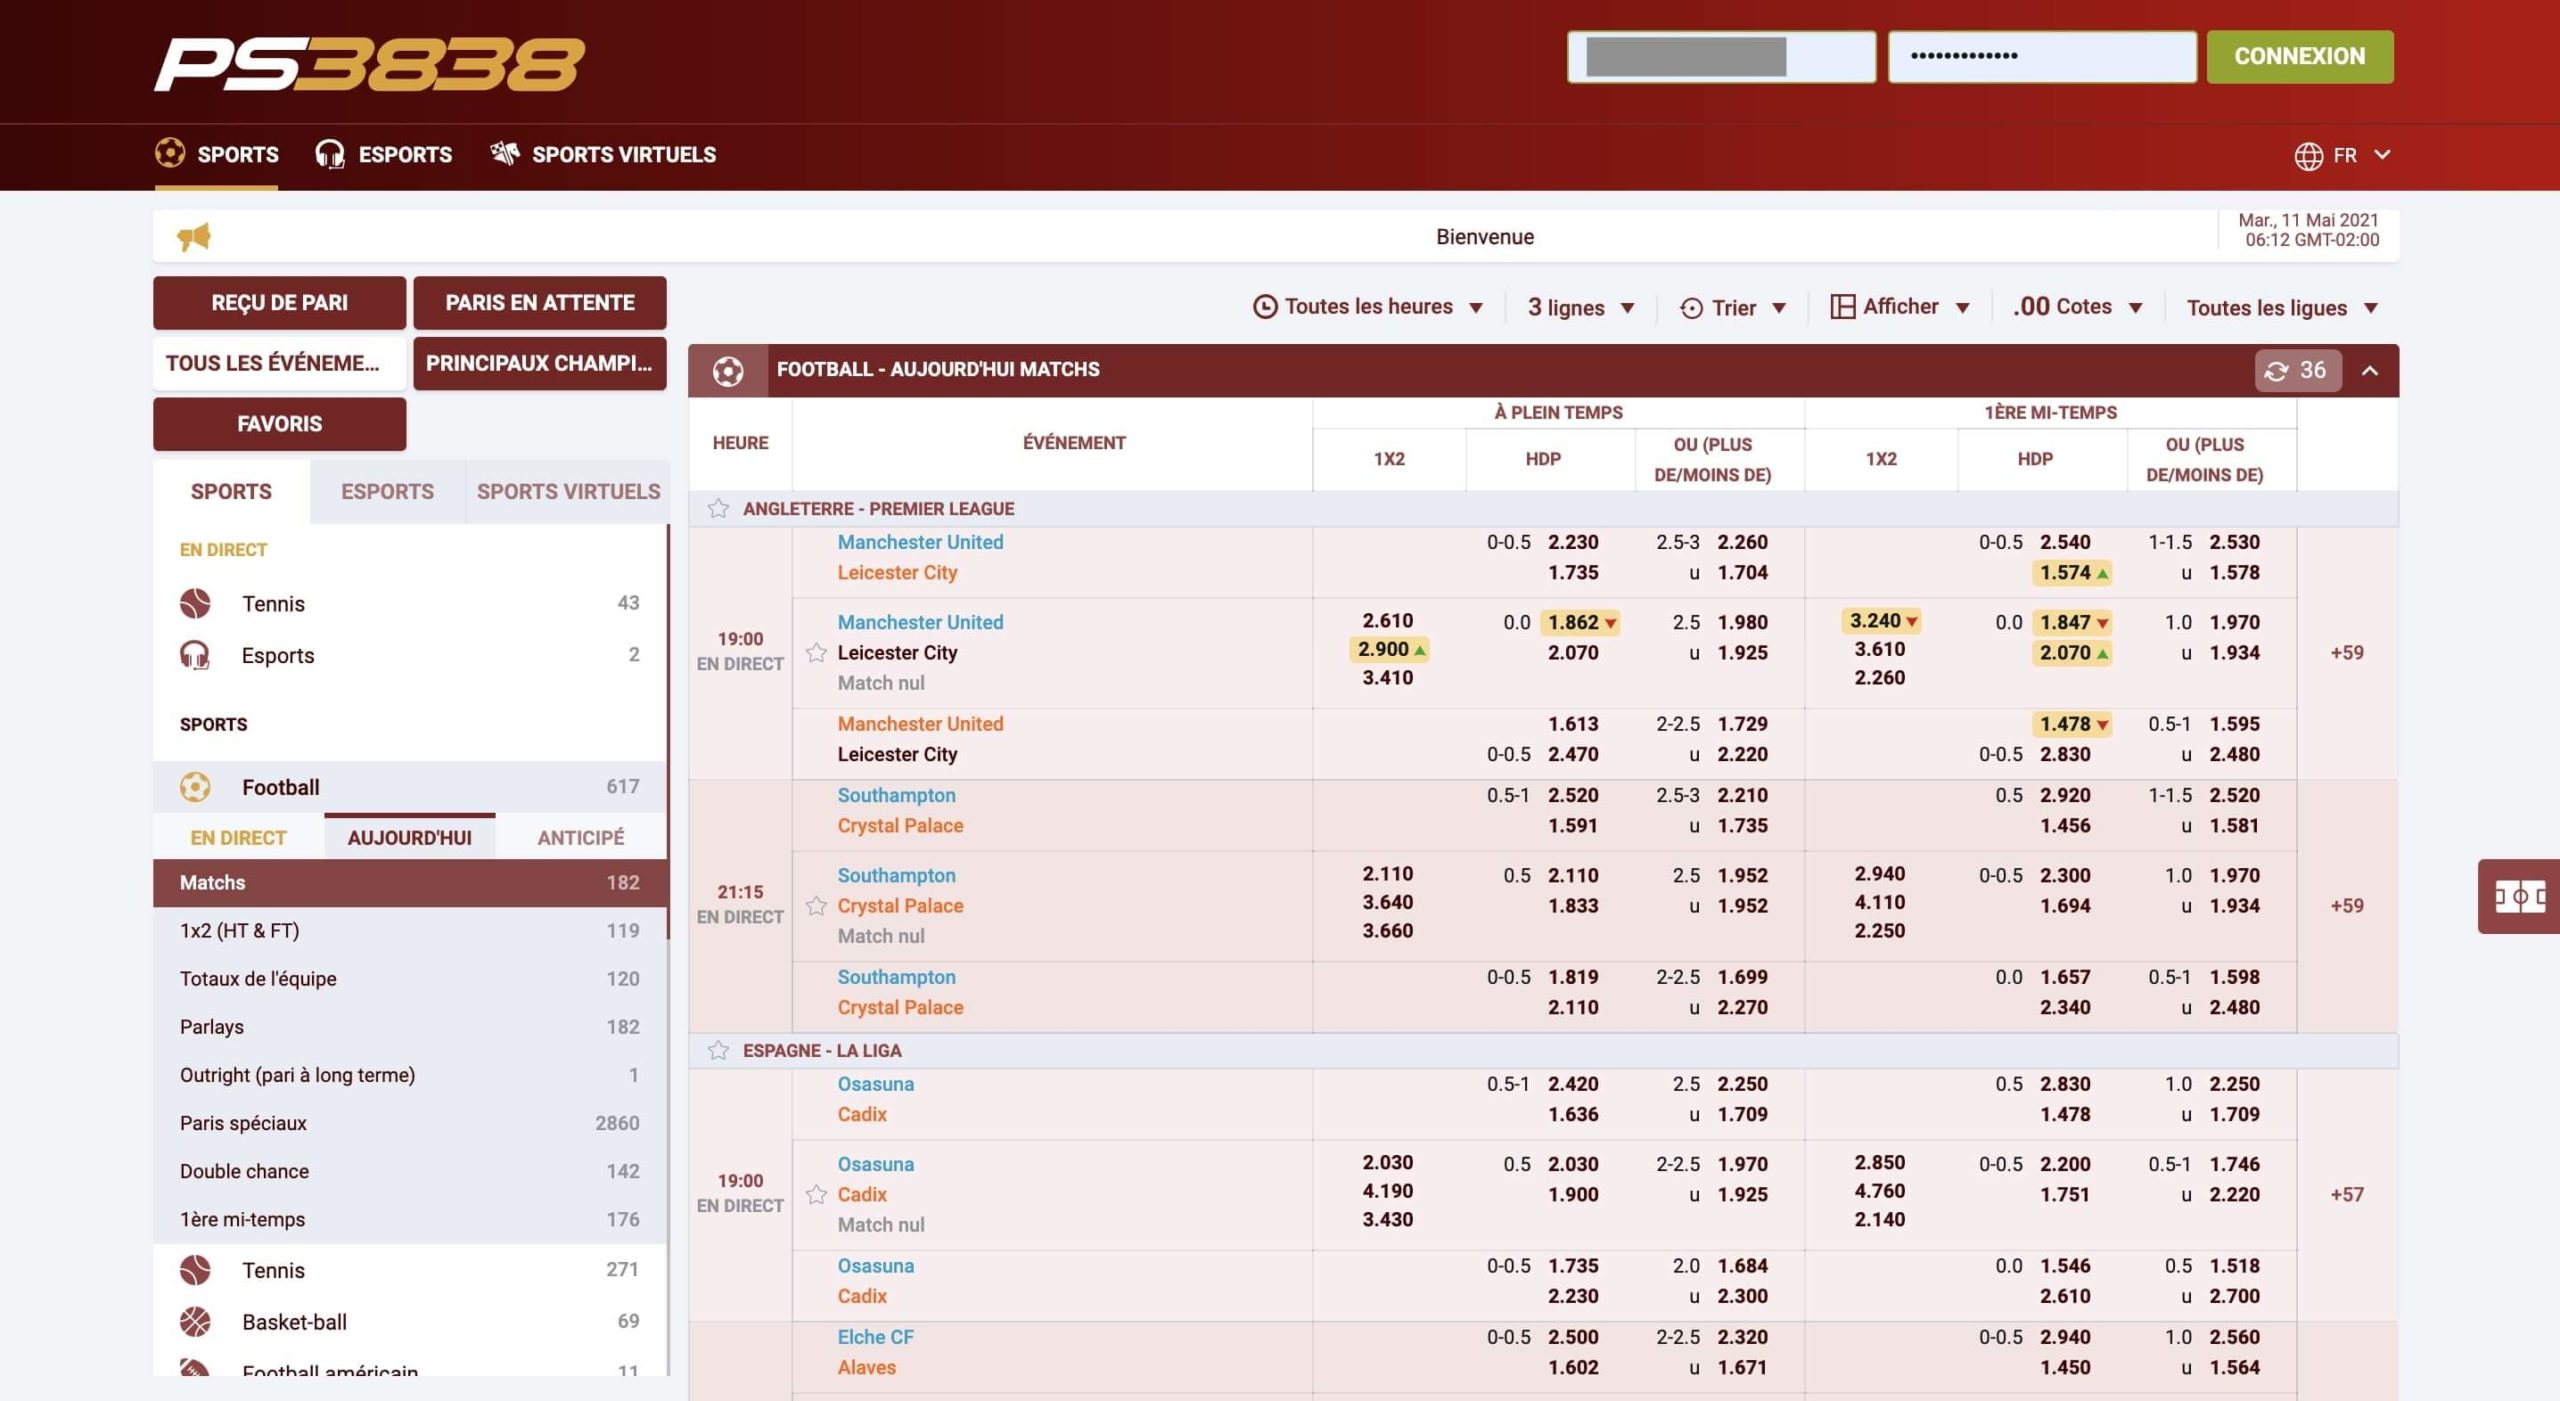Open Outright (pari à long terme)

pyautogui.click(x=410, y=1075)
